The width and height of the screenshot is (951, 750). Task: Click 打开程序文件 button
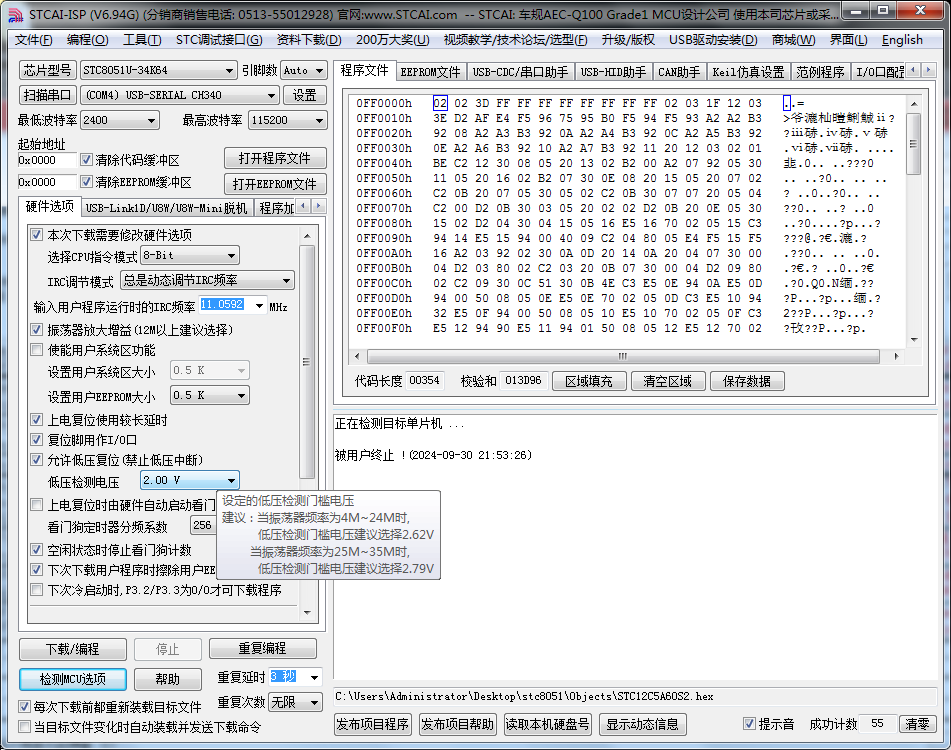pos(275,158)
